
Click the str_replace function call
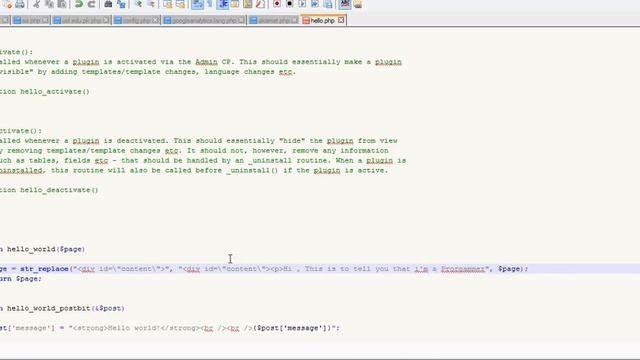(x=44, y=269)
